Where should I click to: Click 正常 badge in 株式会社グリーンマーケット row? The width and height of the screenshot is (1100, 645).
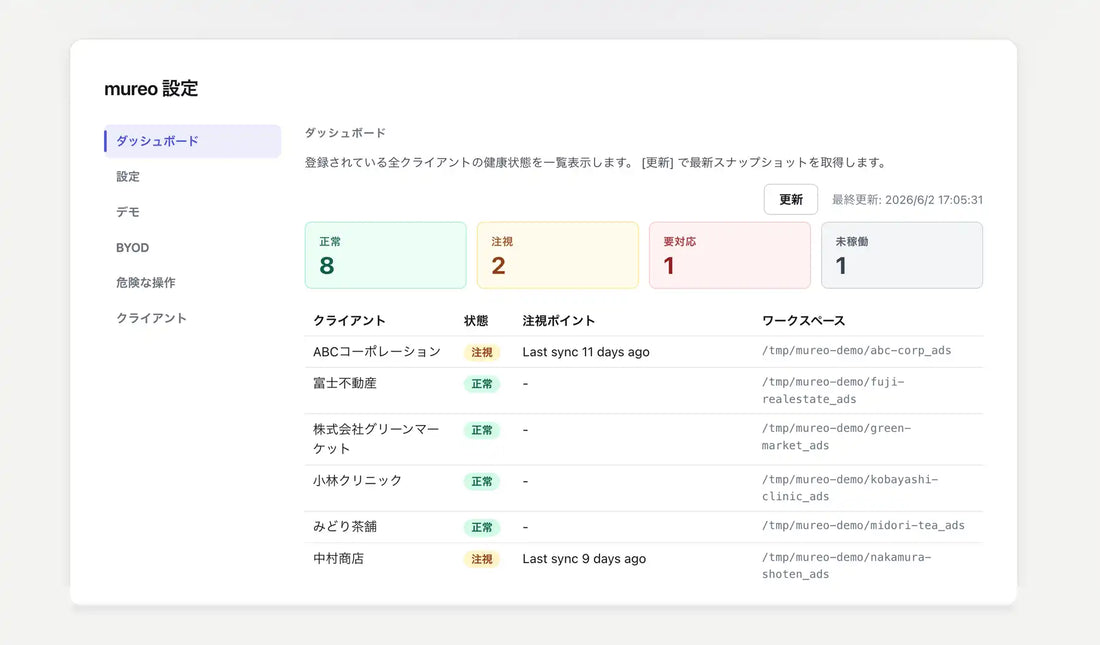click(x=481, y=430)
